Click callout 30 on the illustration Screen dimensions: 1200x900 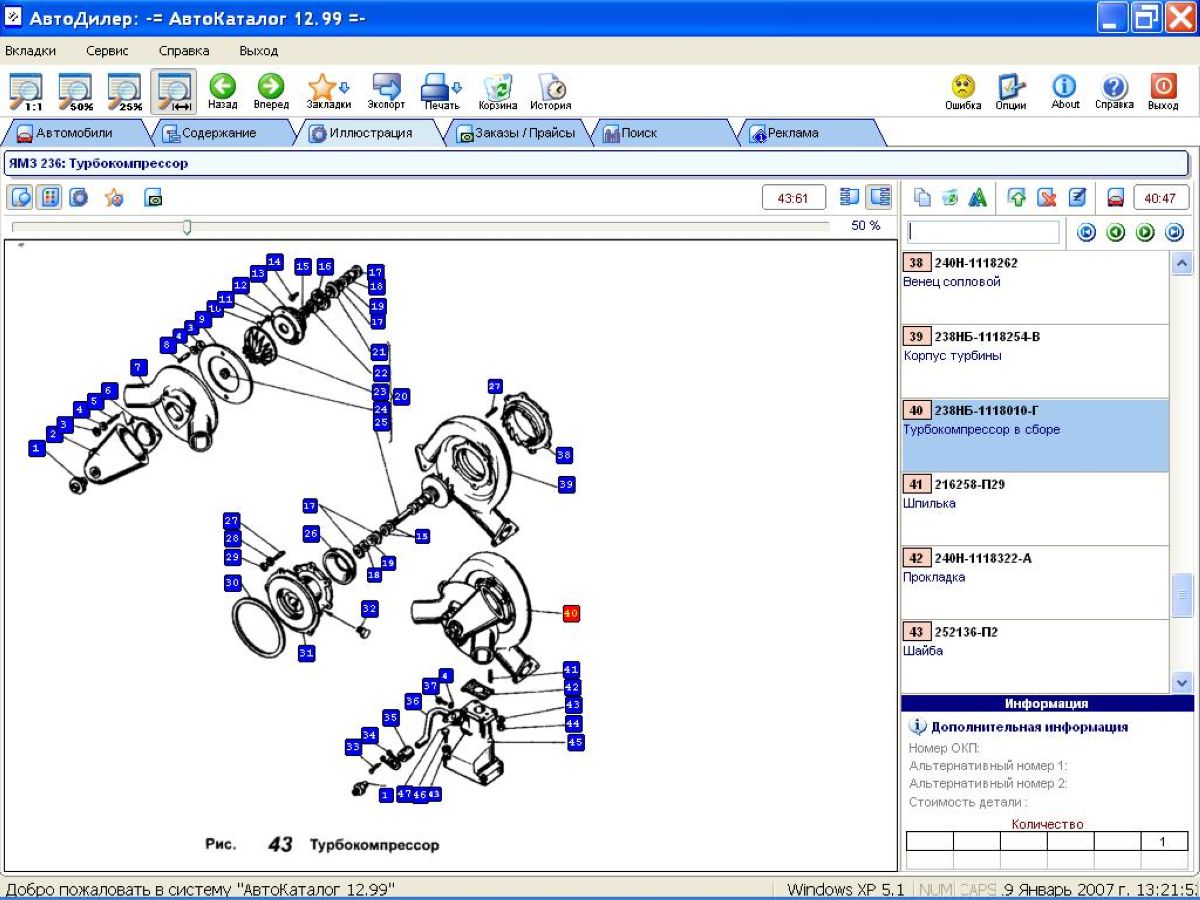coord(232,582)
